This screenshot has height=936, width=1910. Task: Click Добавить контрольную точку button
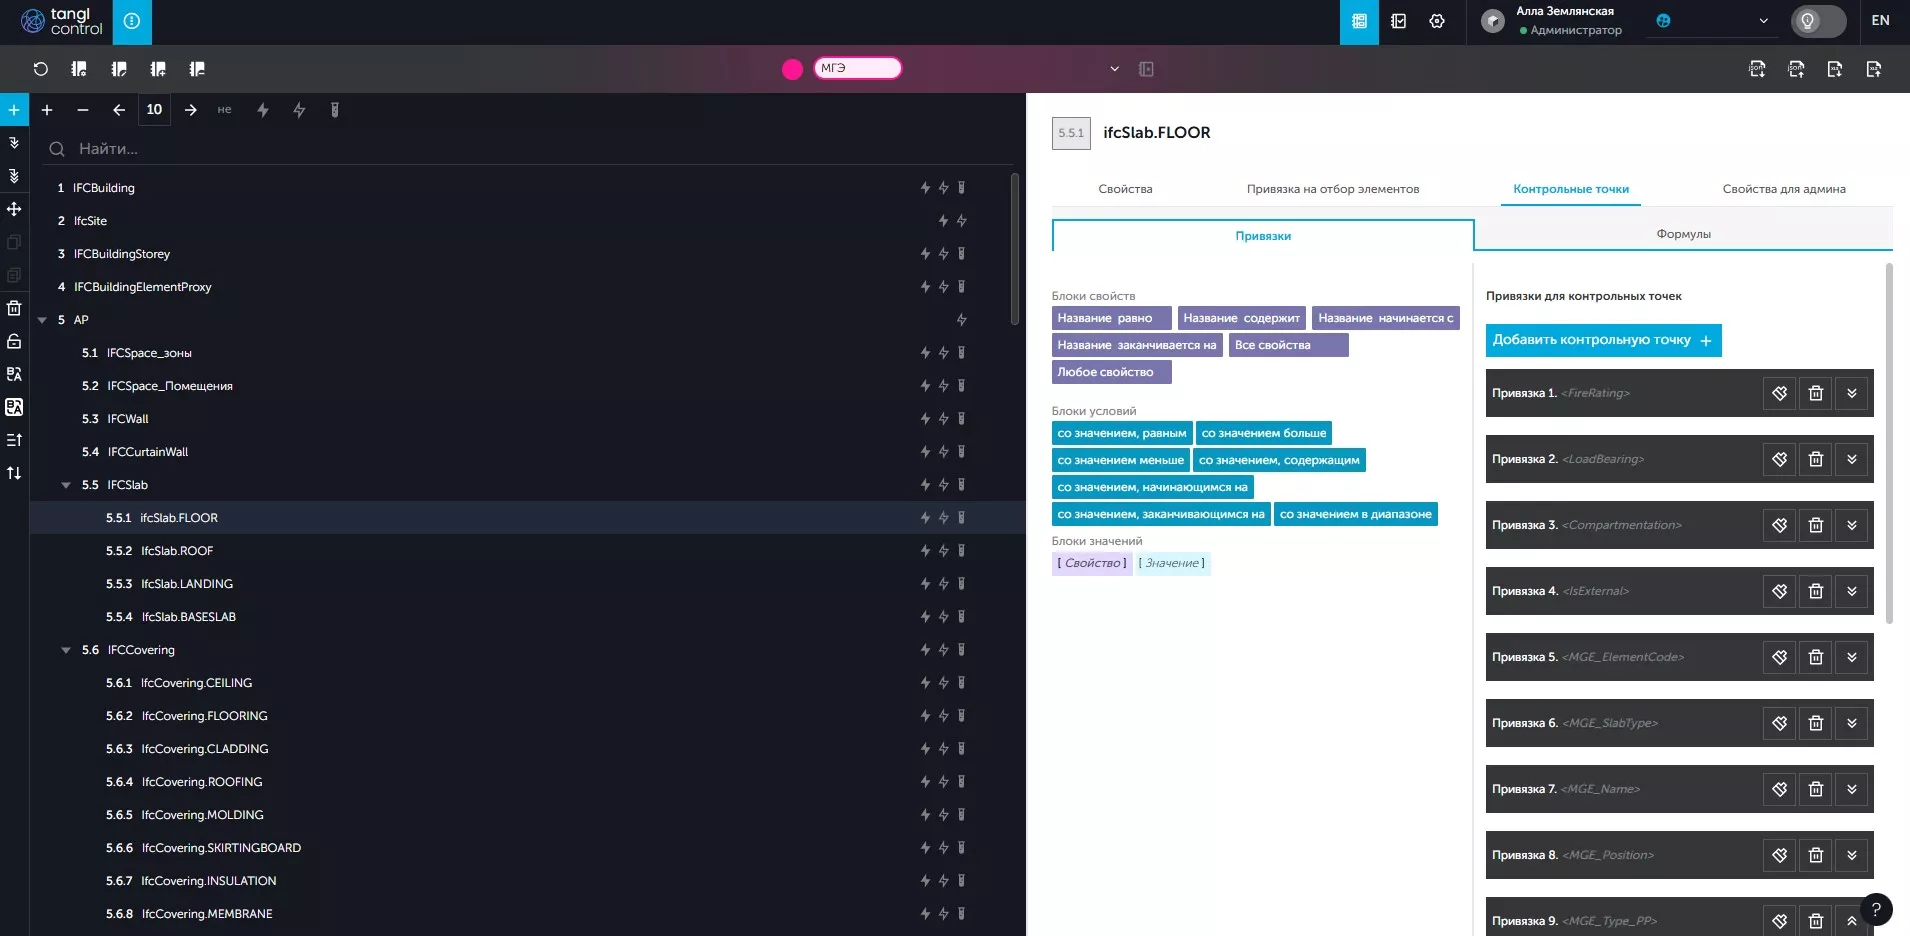tap(1602, 340)
